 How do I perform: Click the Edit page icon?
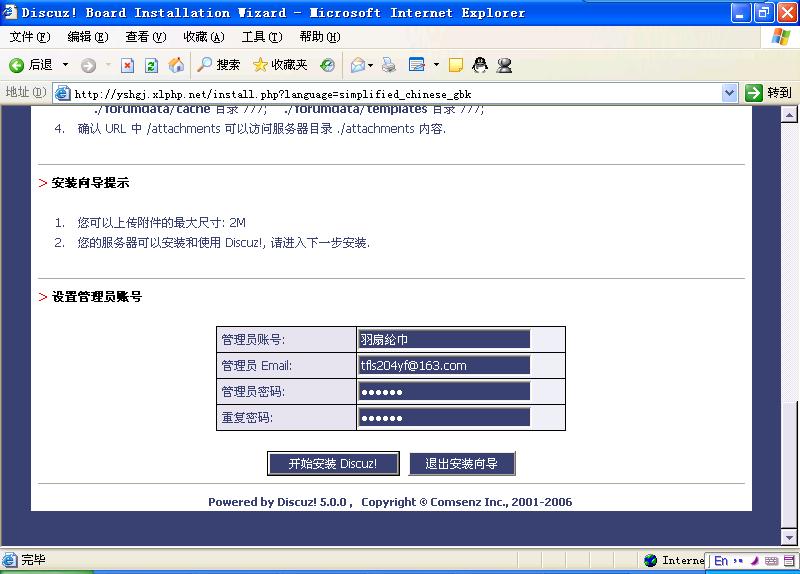(417, 65)
